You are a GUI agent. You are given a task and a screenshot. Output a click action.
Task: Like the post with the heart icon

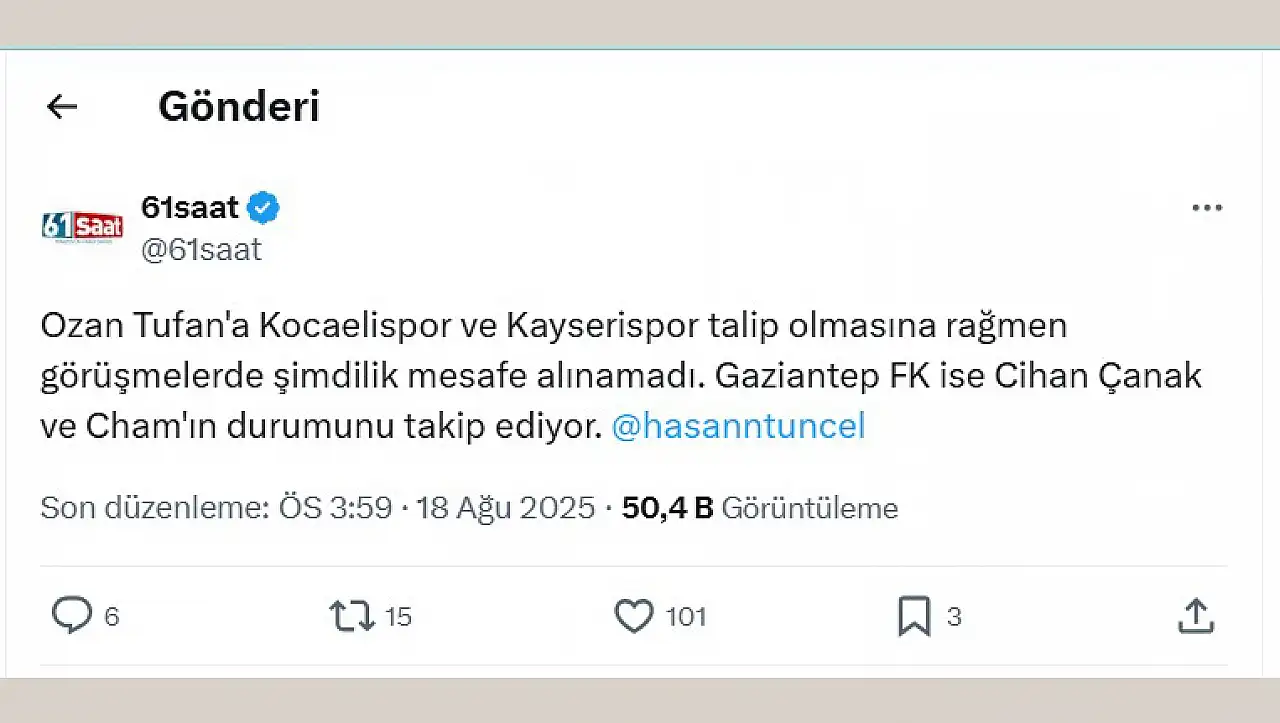tap(634, 616)
